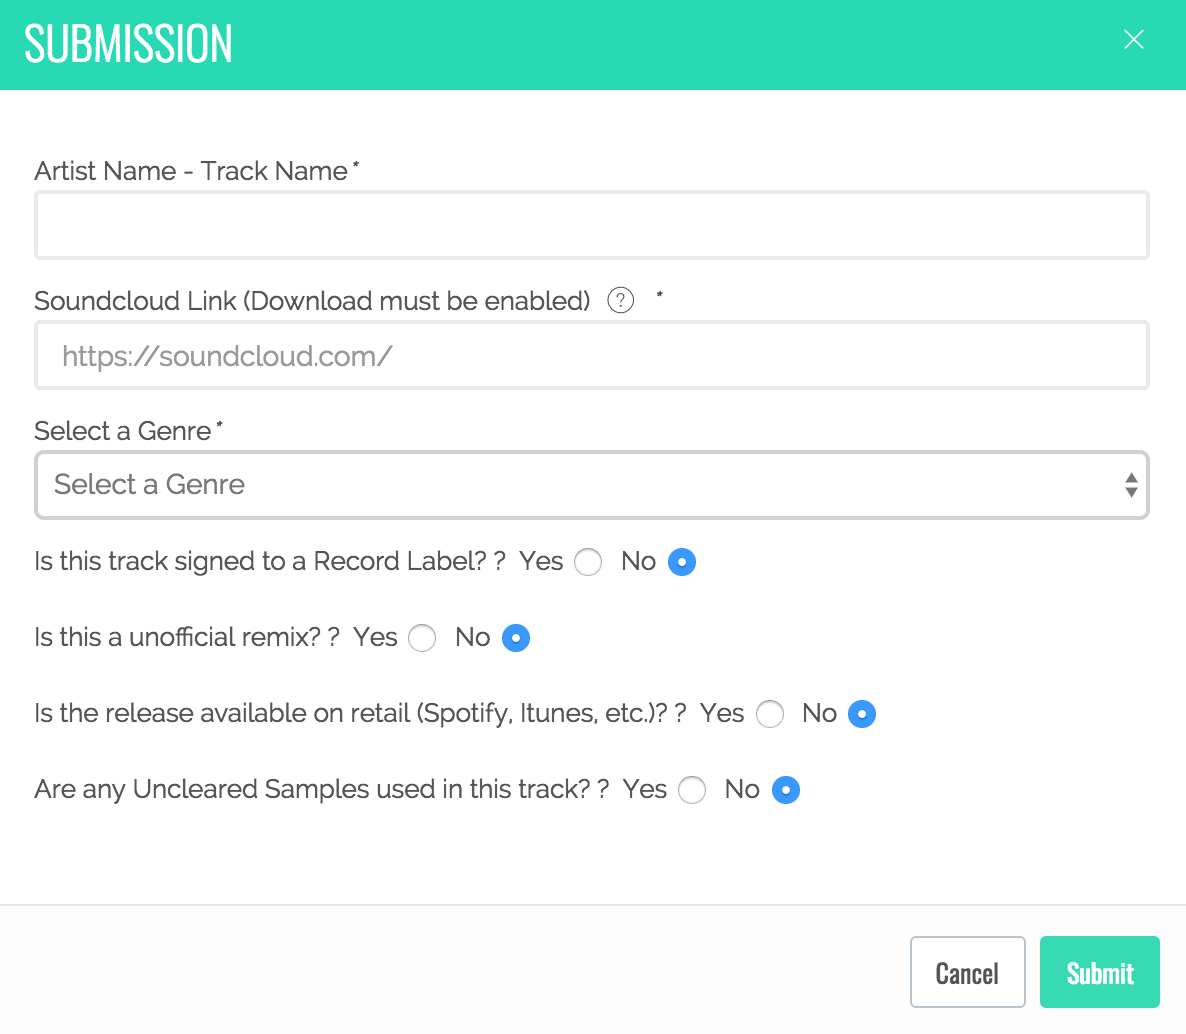Click the "Artist Name - Track Name" label
The height and width of the screenshot is (1034, 1186).
(x=191, y=171)
